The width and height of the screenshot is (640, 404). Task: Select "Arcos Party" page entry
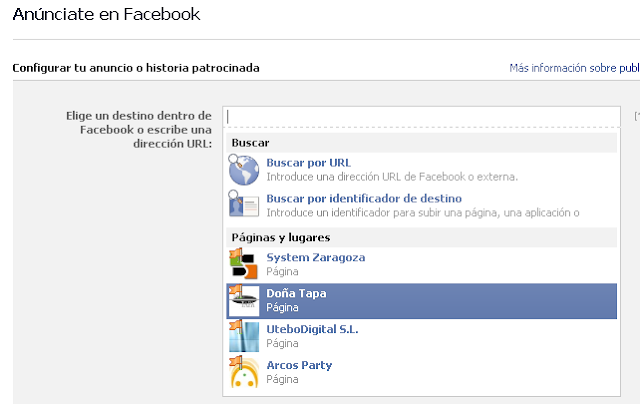pyautogui.click(x=299, y=365)
